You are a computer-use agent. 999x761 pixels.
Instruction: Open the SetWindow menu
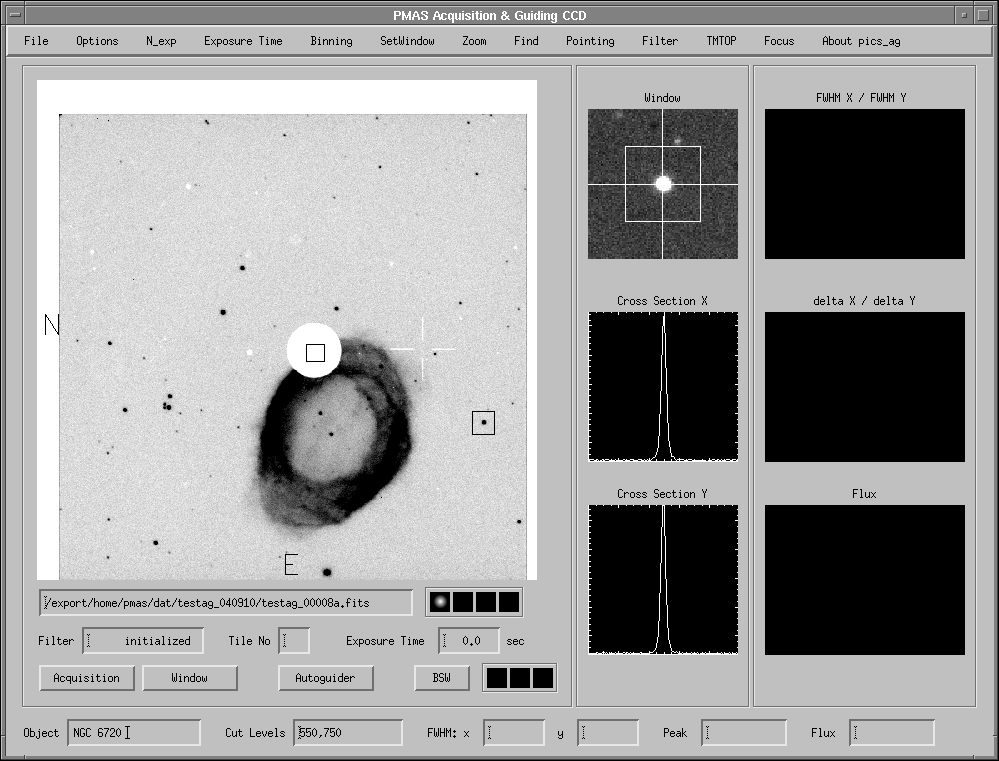pyautogui.click(x=407, y=41)
